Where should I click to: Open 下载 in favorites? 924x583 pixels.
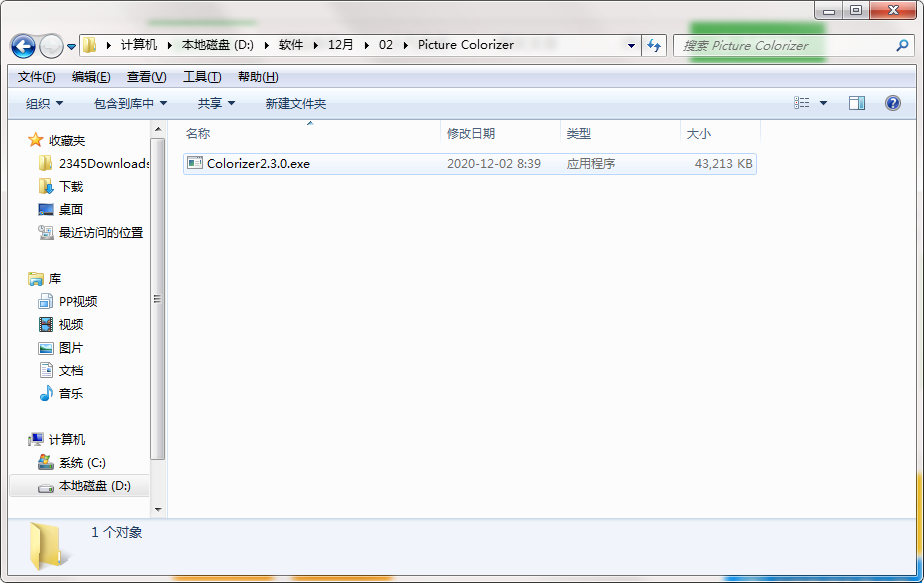coord(71,187)
